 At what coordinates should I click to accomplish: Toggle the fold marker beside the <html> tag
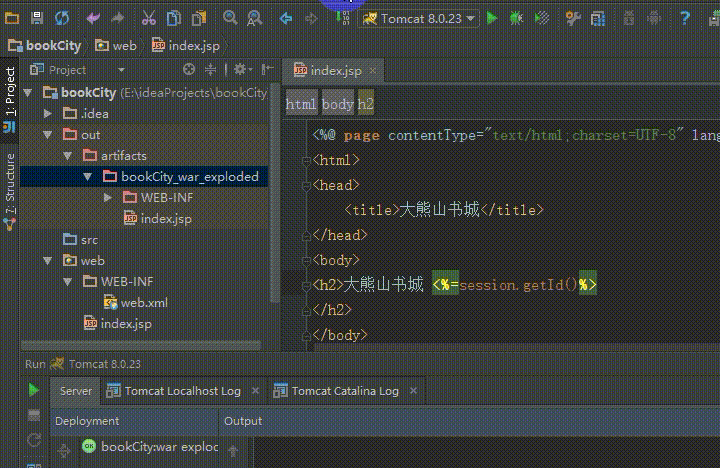click(306, 161)
